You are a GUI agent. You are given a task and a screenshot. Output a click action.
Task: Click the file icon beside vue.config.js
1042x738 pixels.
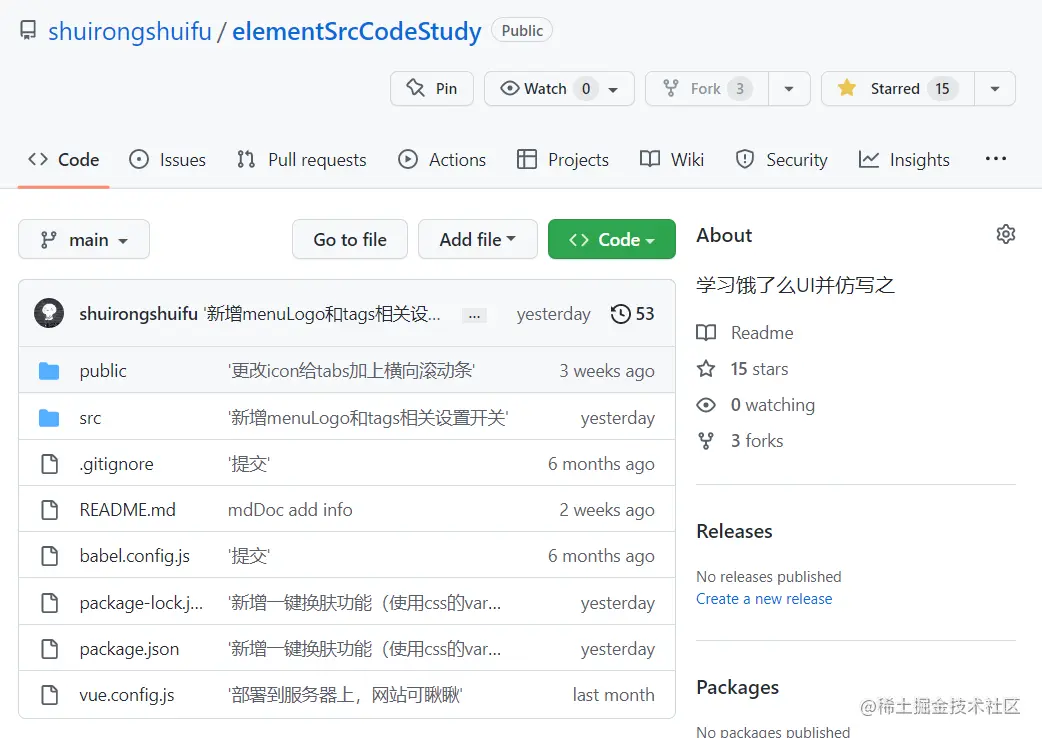pyautogui.click(x=49, y=694)
